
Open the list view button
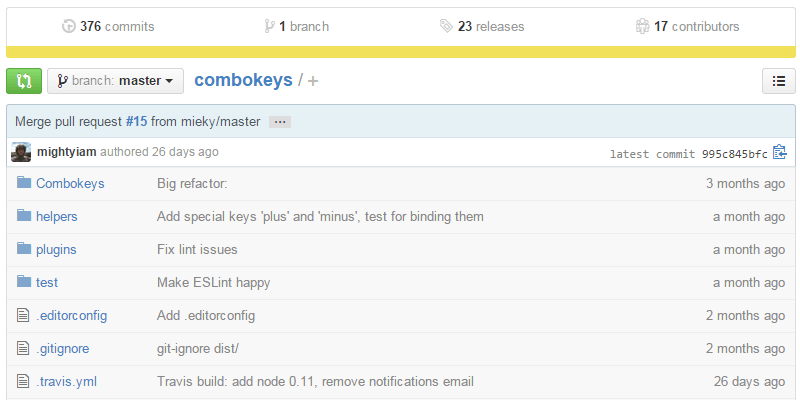(x=778, y=81)
